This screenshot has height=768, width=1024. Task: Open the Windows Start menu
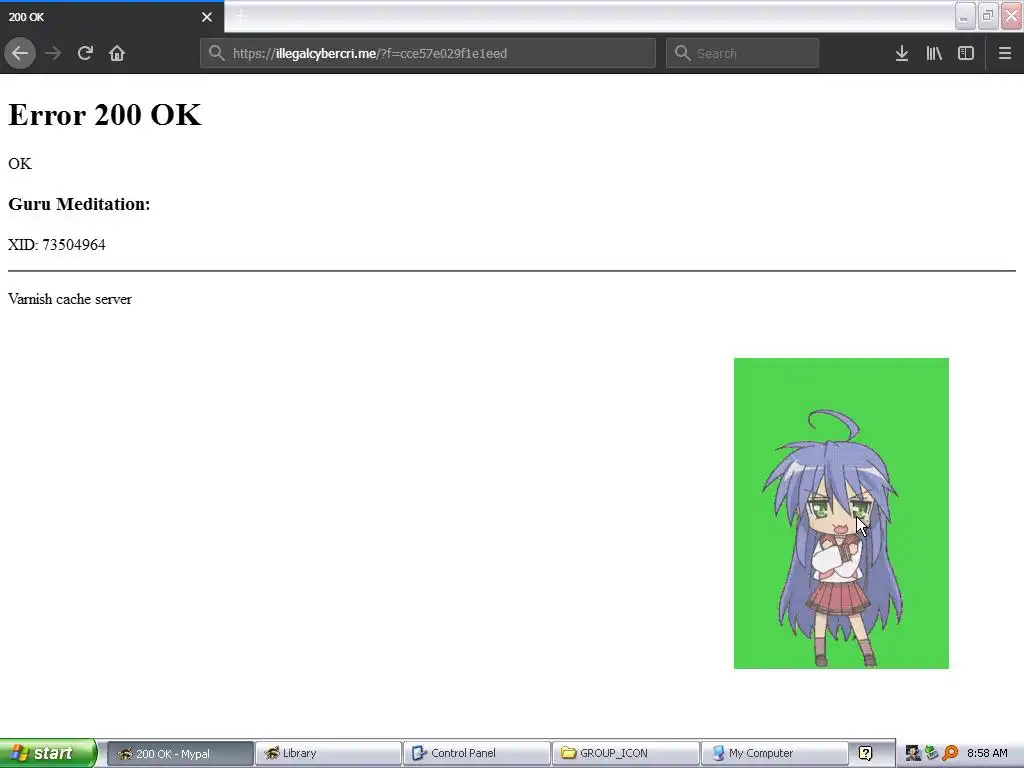tap(48, 753)
